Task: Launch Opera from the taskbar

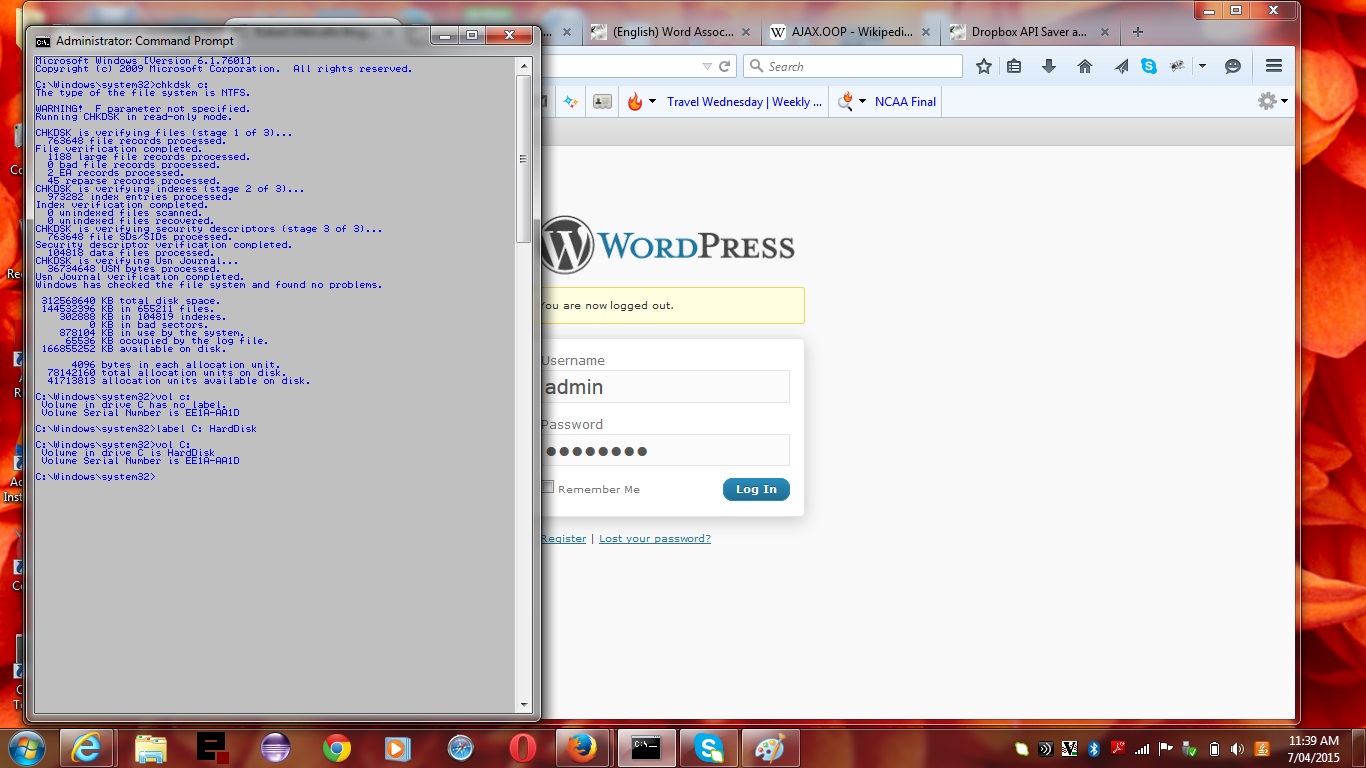Action: [522, 747]
